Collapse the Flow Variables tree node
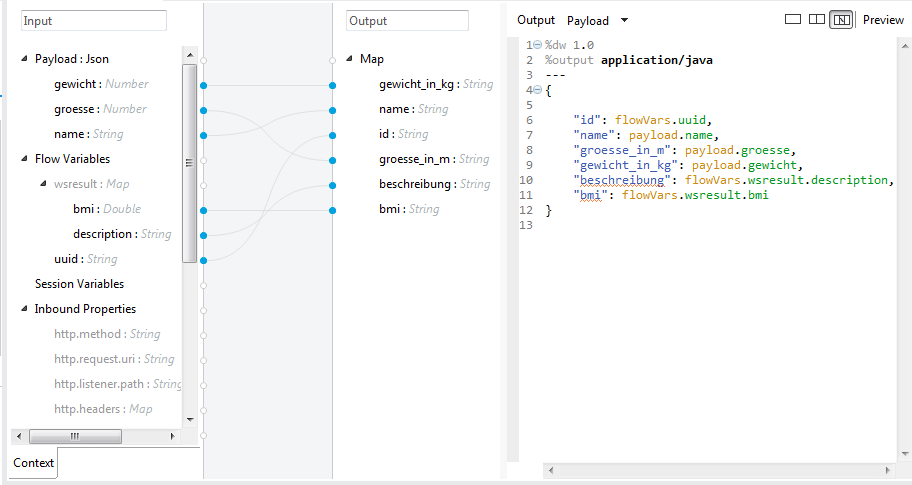Viewport: 912px width, 485px height. (24, 159)
